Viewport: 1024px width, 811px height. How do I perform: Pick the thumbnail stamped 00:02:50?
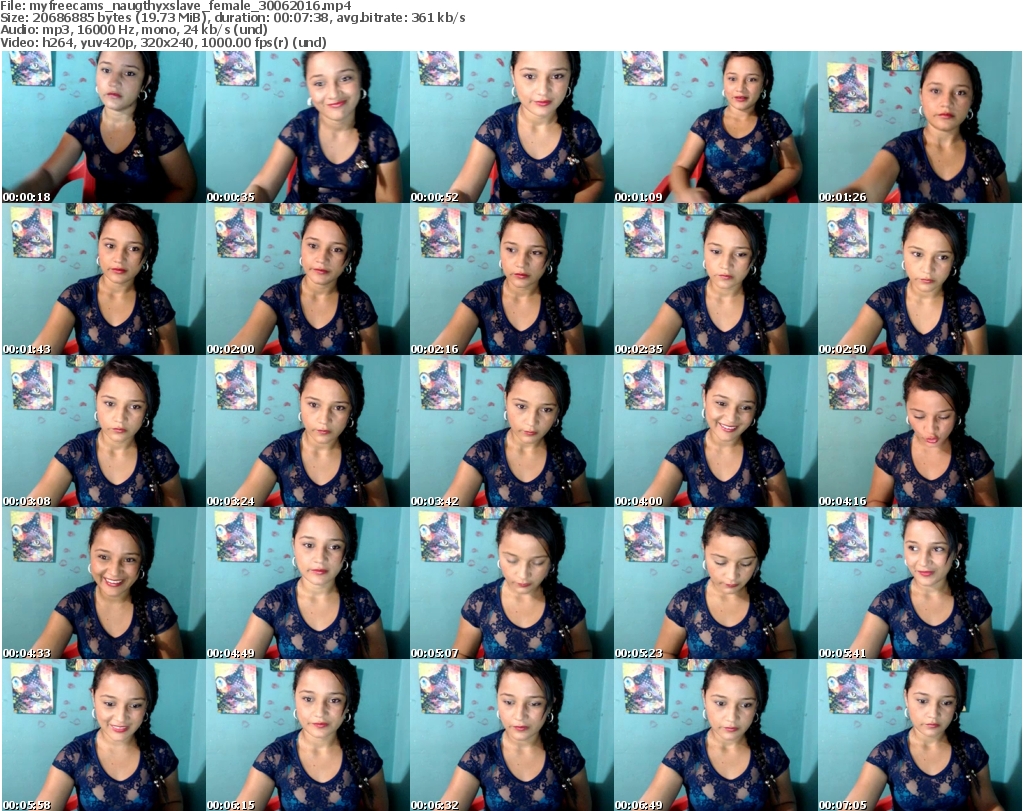tap(920, 279)
